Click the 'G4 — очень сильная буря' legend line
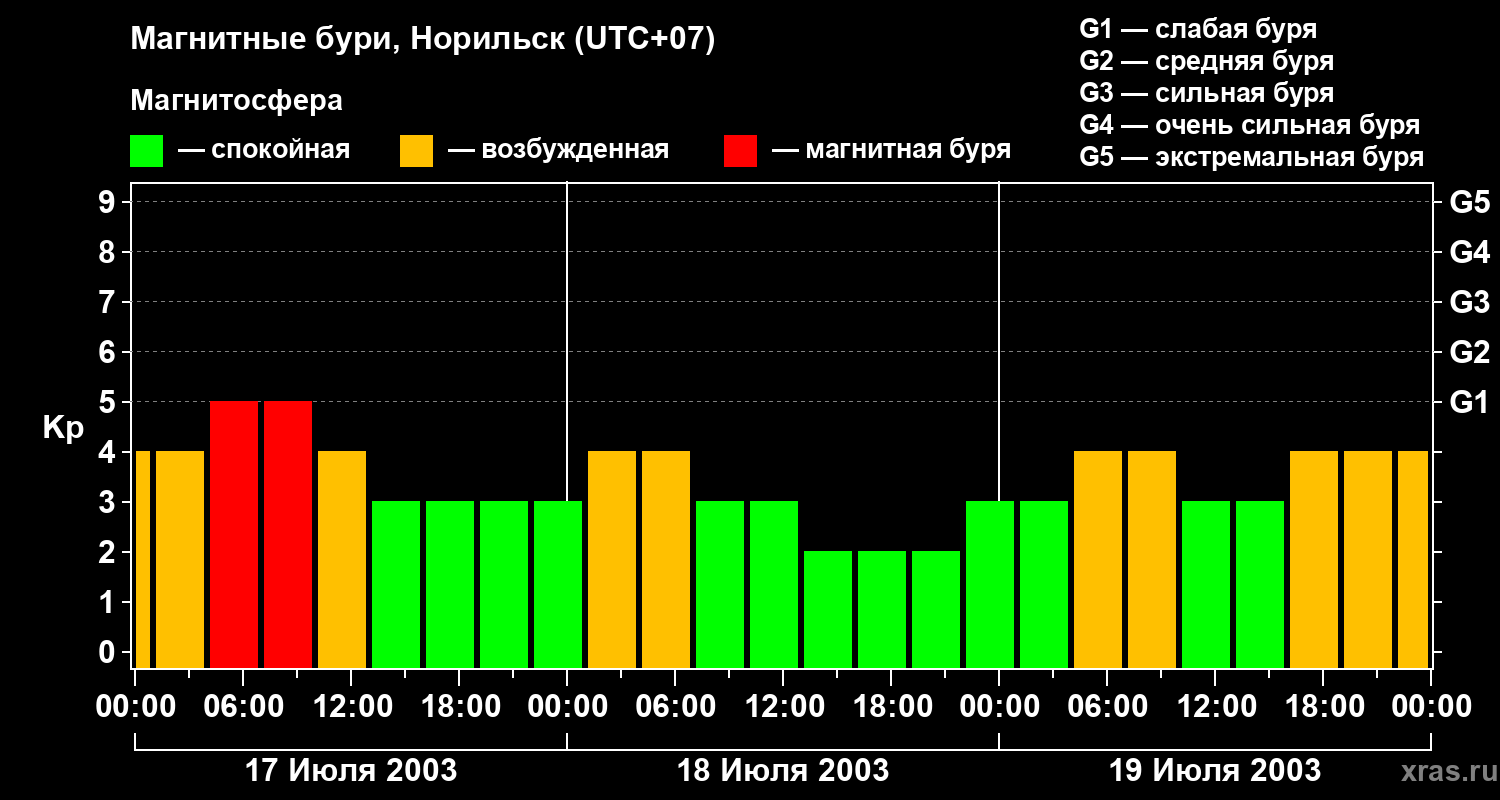Image resolution: width=1500 pixels, height=800 pixels. pyautogui.click(x=1250, y=125)
